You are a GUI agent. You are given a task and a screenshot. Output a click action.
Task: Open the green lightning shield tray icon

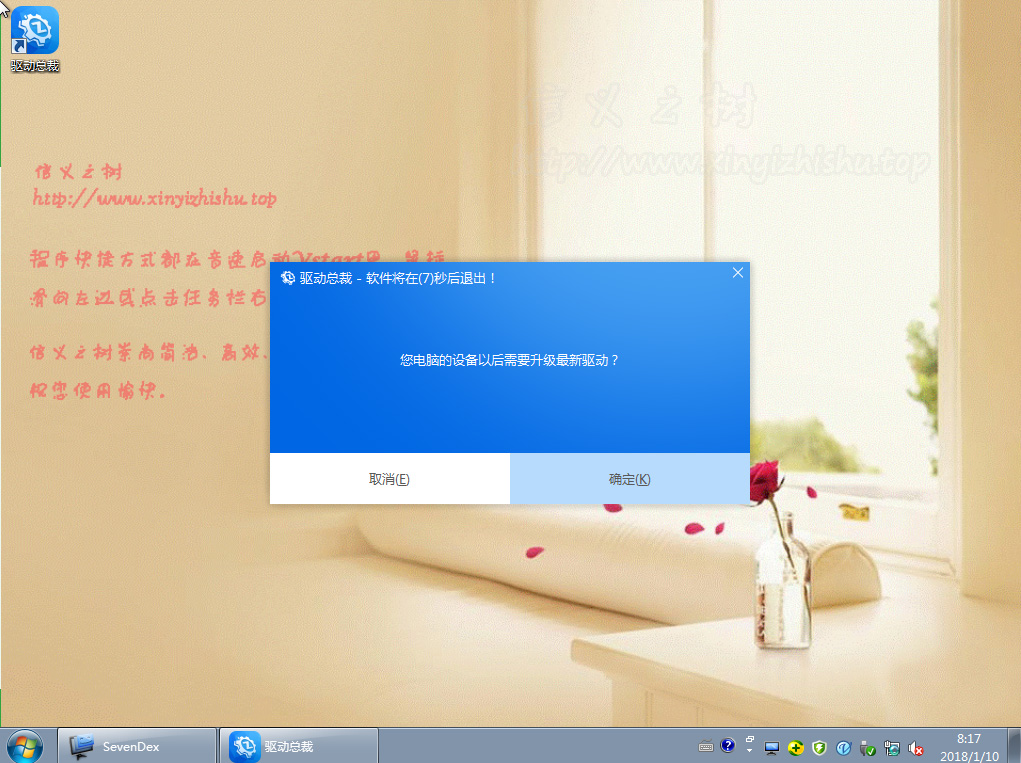(819, 747)
